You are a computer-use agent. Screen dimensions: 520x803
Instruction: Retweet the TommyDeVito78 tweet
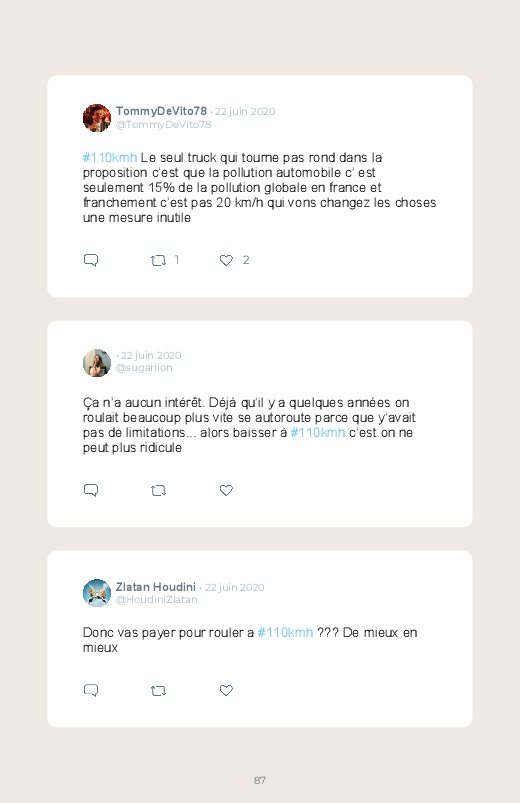coord(158,261)
